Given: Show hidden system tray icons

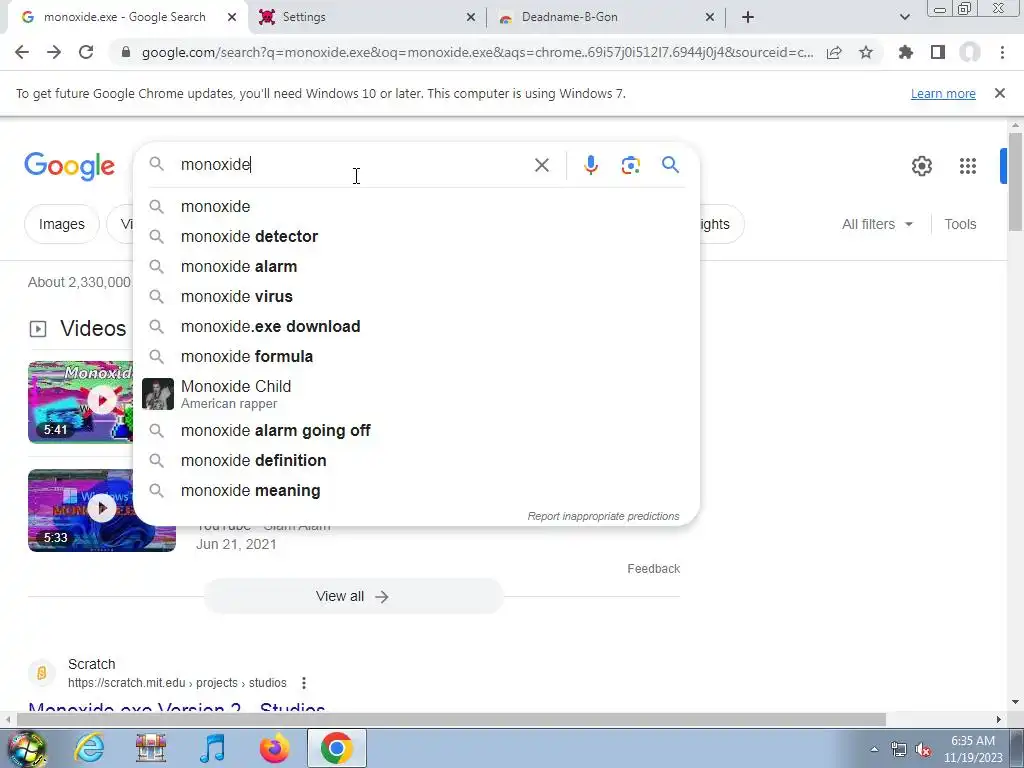Looking at the screenshot, I should [x=874, y=750].
